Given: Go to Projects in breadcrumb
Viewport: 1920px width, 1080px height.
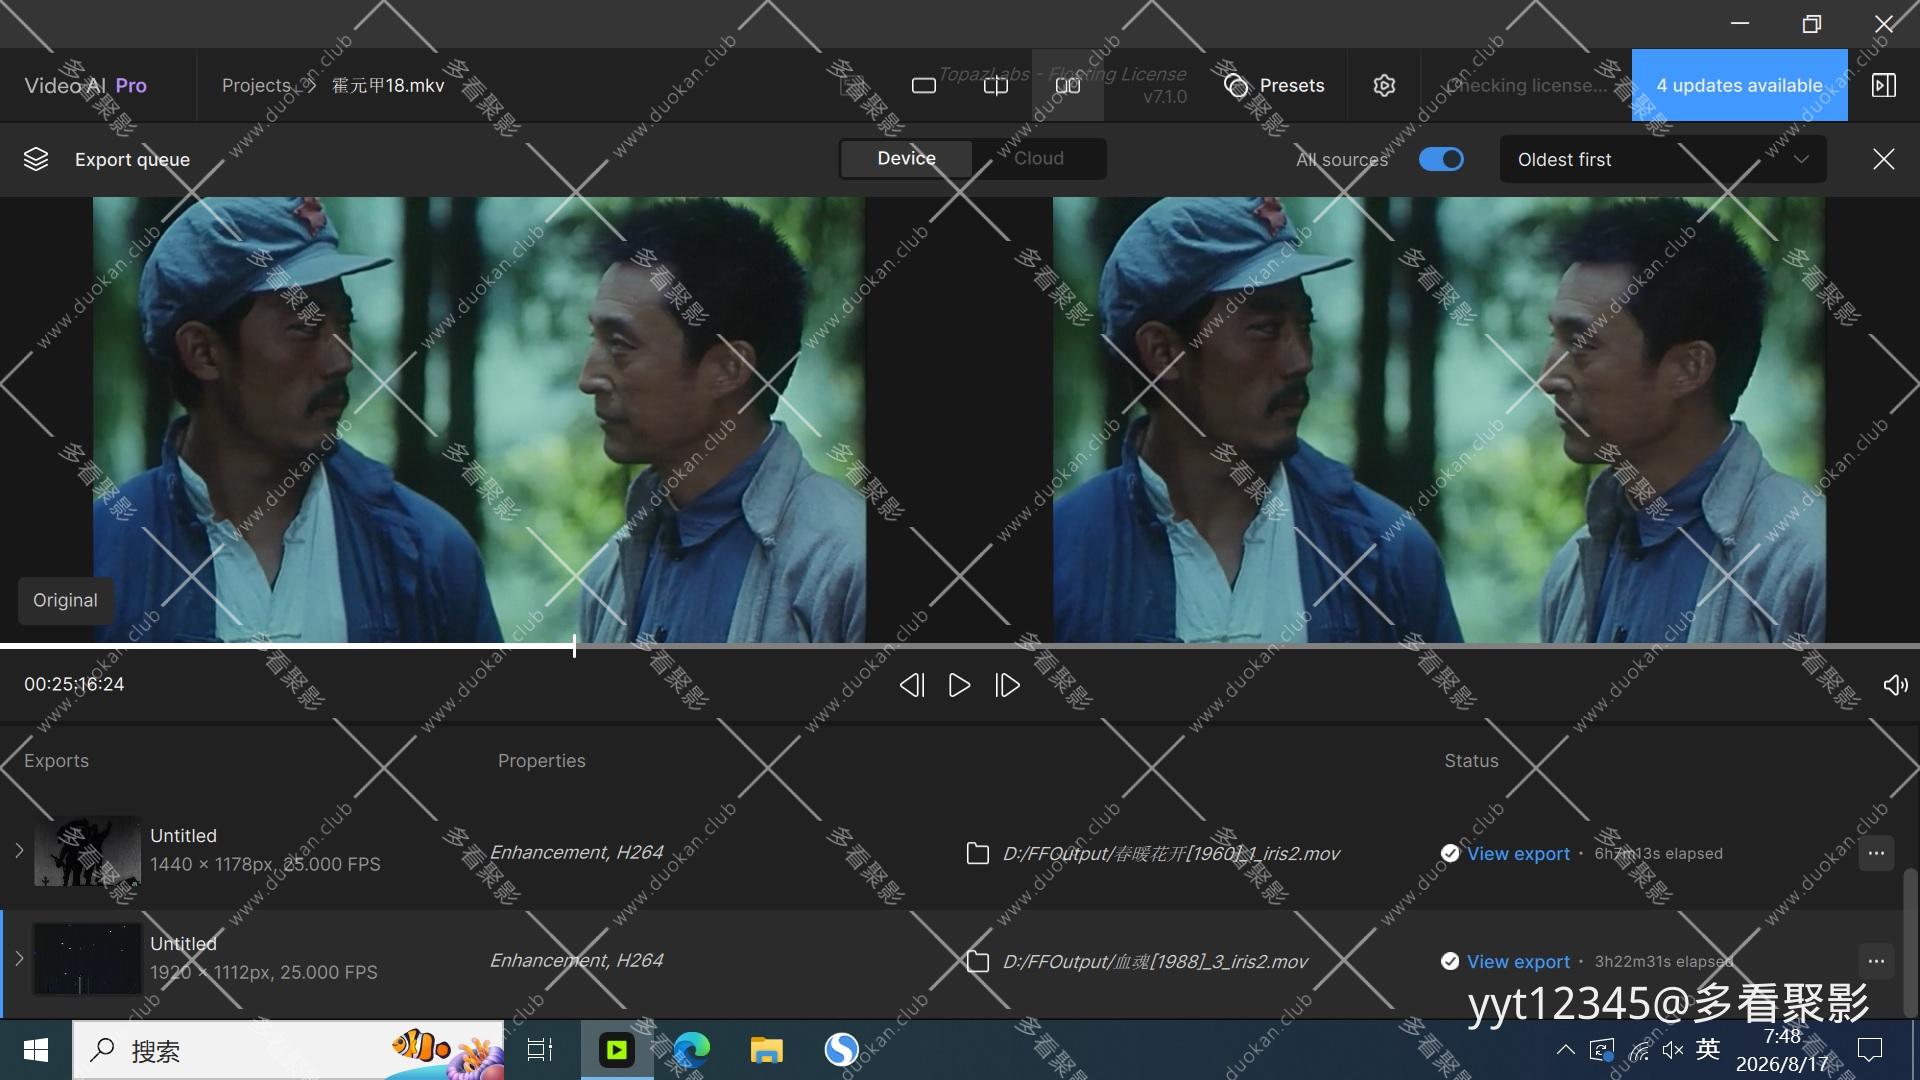Looking at the screenshot, I should (256, 86).
